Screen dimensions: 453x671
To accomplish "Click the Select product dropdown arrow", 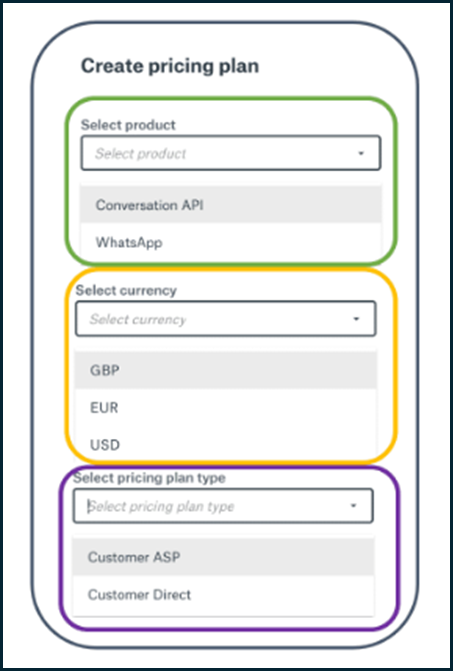I will (x=361, y=154).
